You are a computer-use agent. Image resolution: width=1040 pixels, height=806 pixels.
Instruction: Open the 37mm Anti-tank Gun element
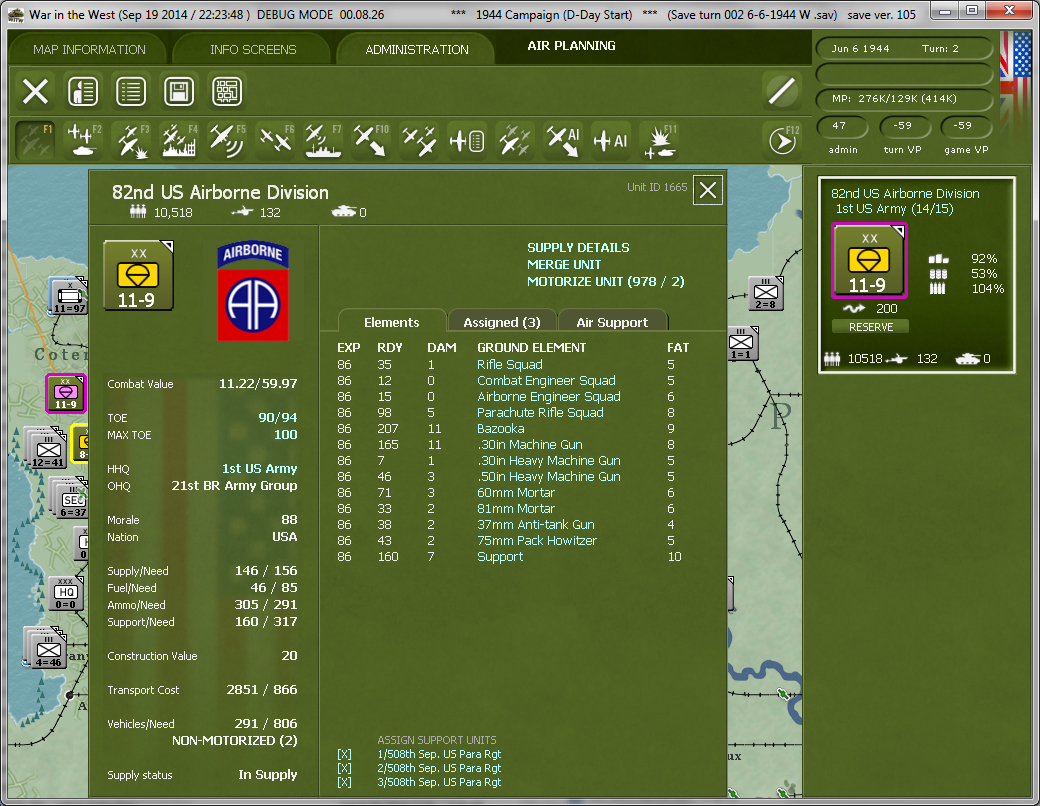[x=535, y=525]
